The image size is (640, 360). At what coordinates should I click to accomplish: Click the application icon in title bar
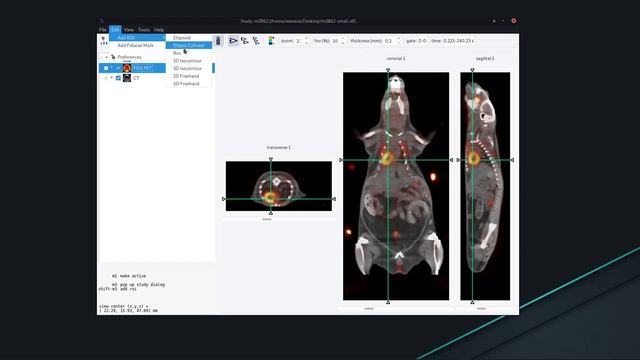pyautogui.click(x=102, y=21)
